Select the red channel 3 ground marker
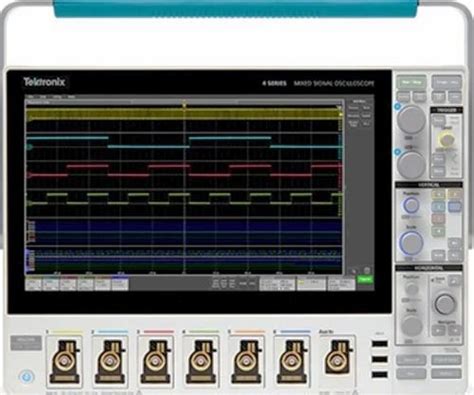The image size is (474, 395). pyautogui.click(x=29, y=175)
